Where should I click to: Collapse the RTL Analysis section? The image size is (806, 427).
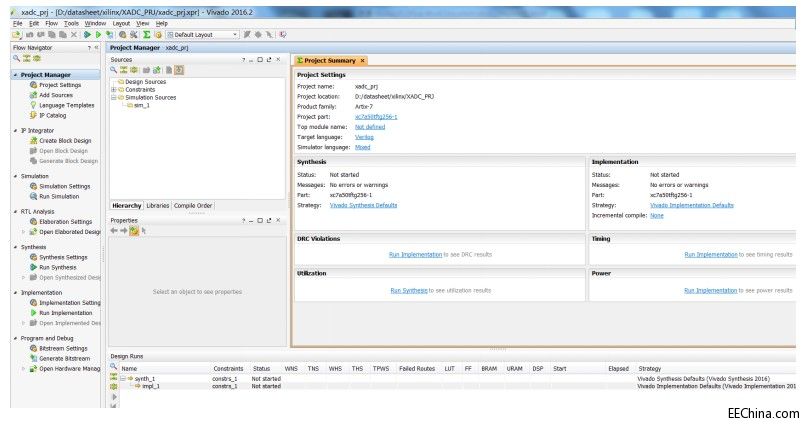point(15,212)
